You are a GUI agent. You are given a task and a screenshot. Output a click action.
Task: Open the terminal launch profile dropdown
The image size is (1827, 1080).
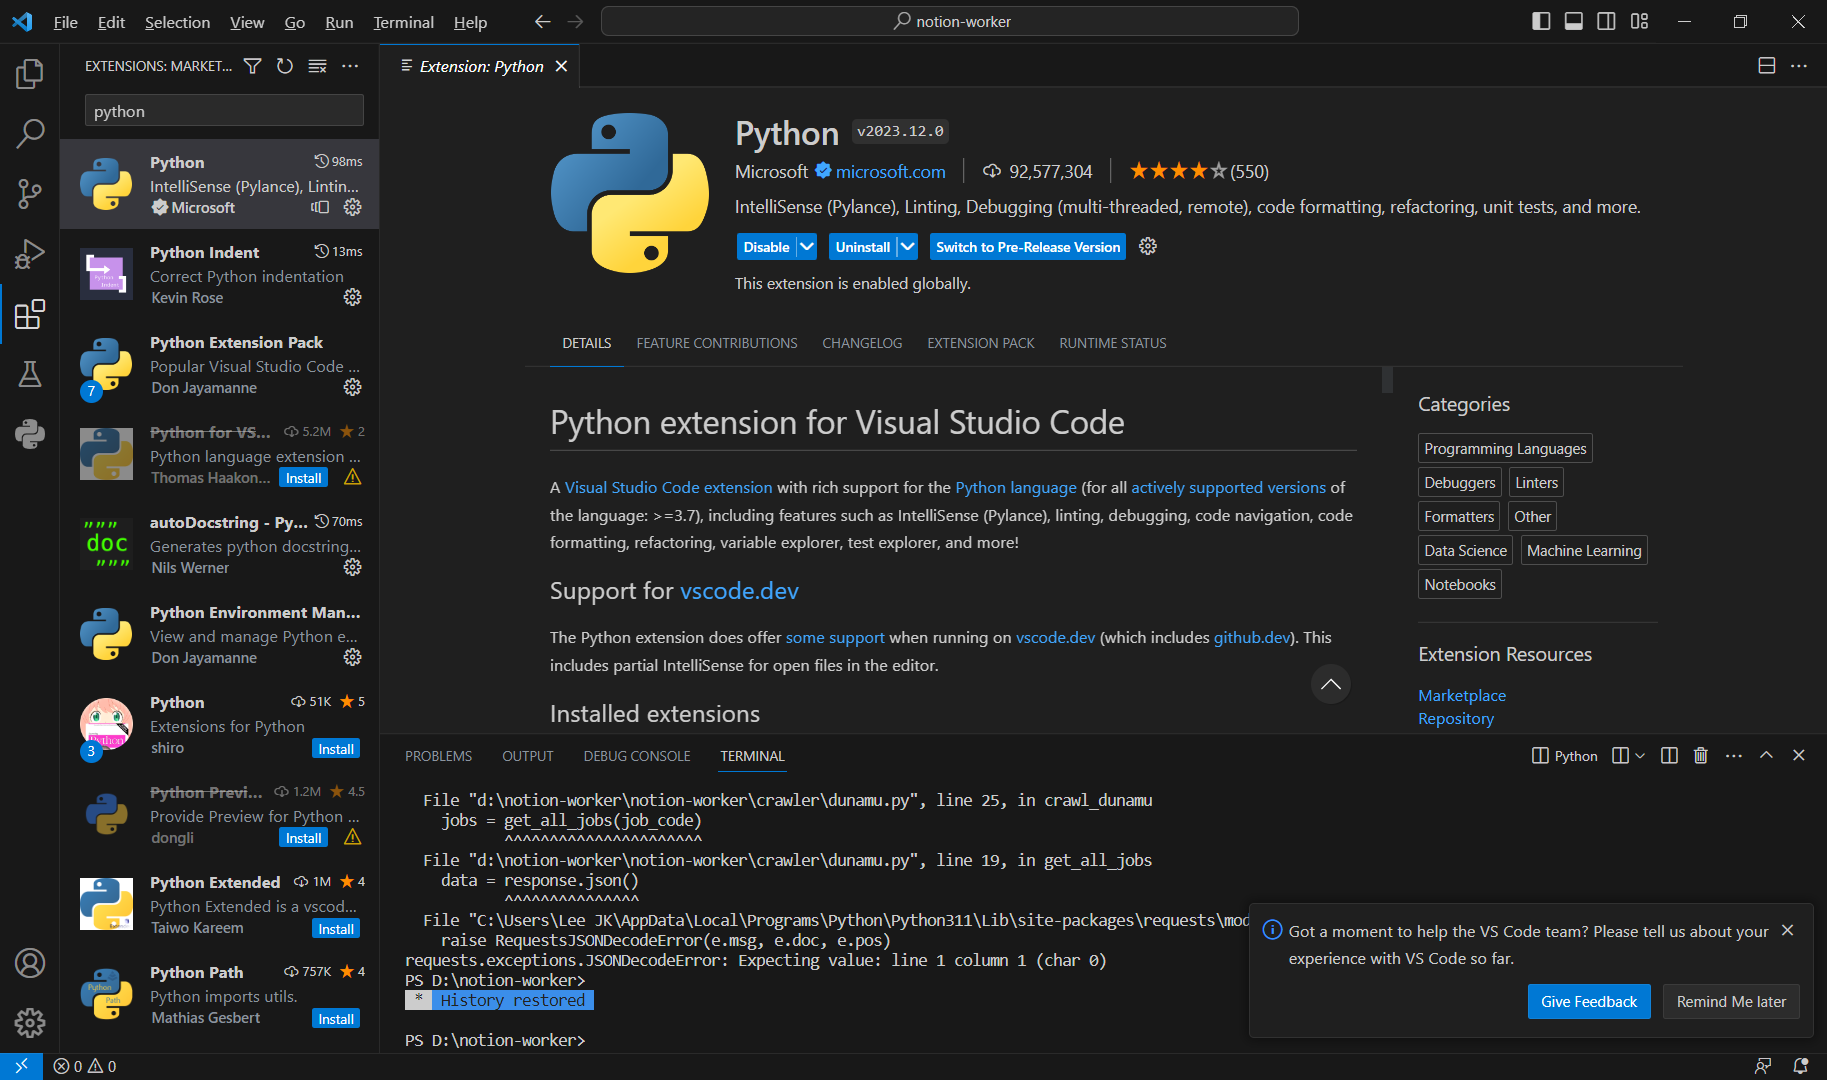tap(1639, 756)
